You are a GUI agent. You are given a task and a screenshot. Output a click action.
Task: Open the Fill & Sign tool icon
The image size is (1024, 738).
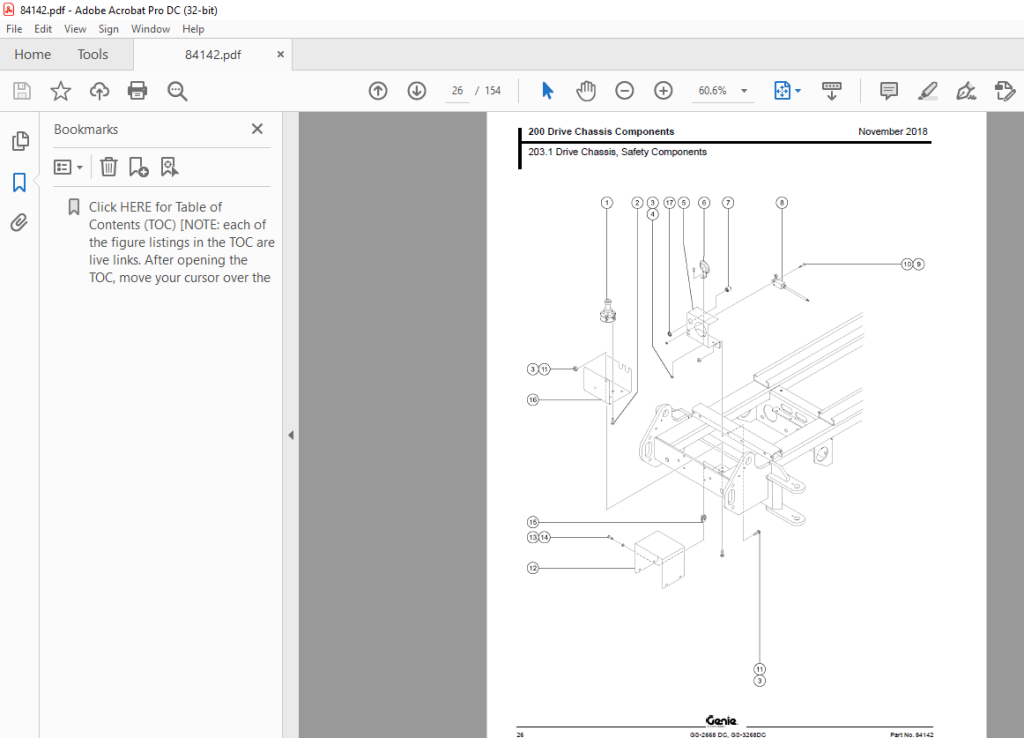coord(966,91)
